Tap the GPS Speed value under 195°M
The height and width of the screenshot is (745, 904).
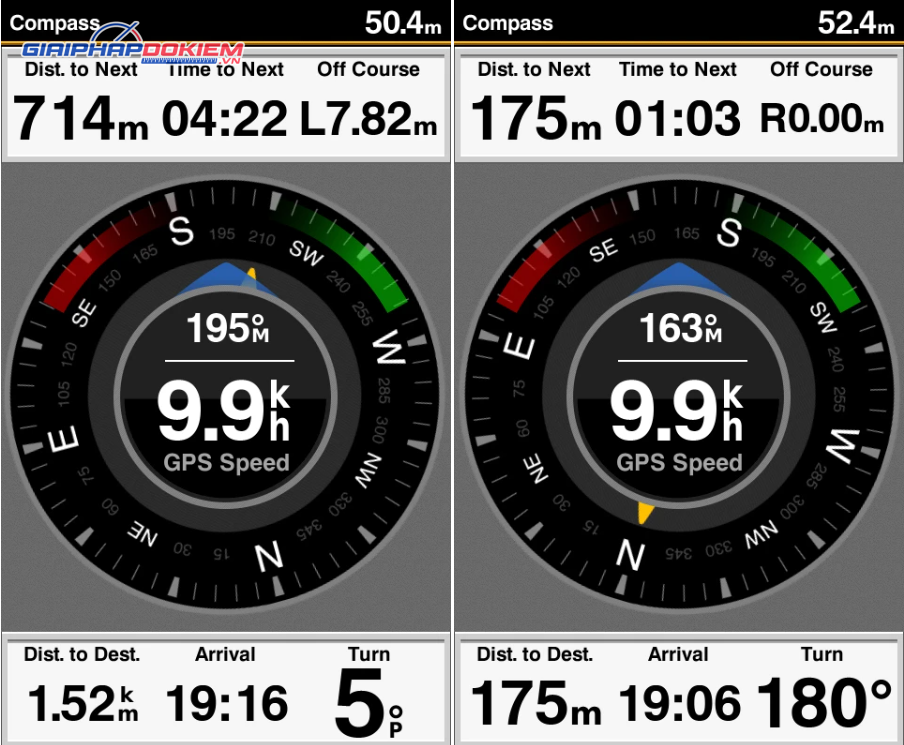[224, 411]
